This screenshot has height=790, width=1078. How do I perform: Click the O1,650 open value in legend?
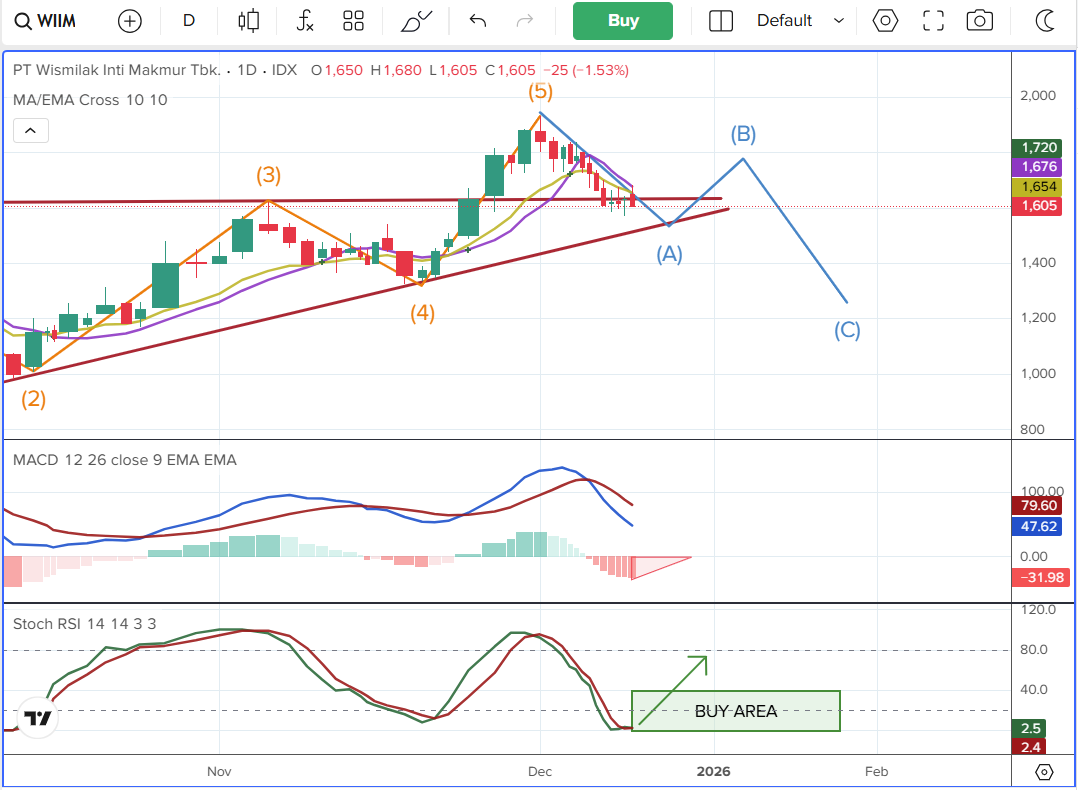coord(337,70)
